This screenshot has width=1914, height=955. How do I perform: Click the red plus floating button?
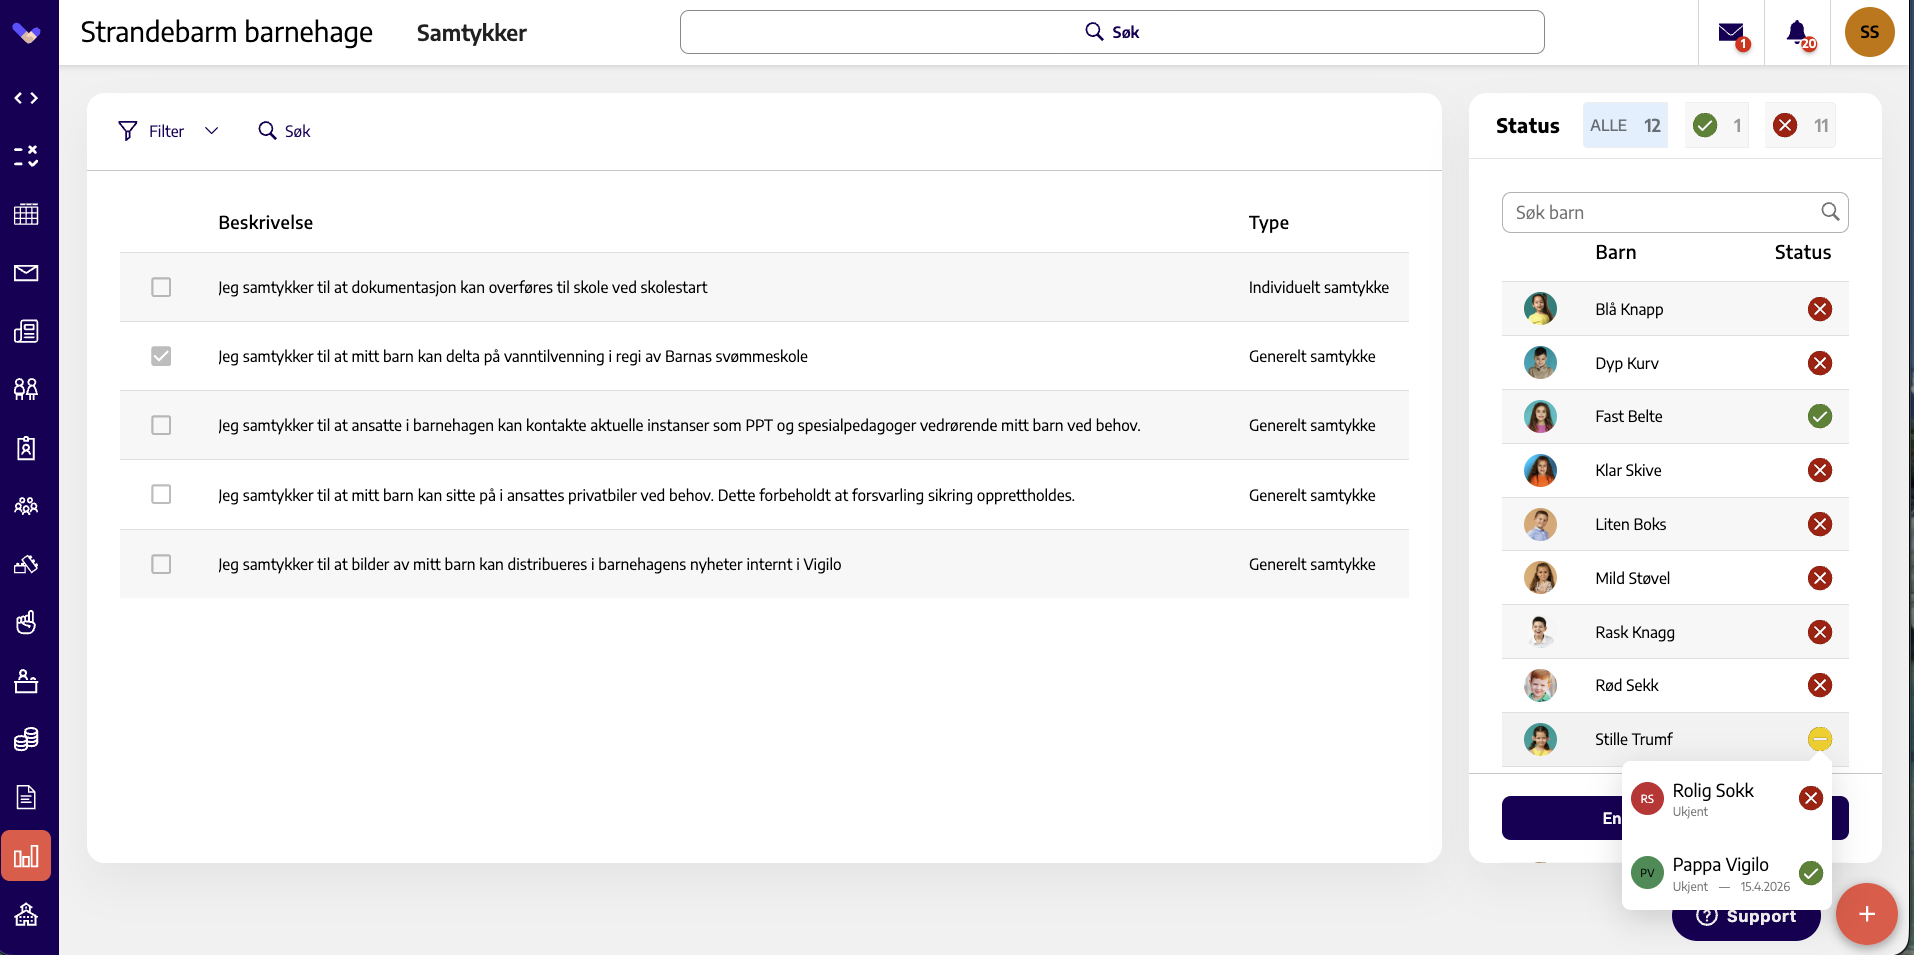click(1866, 914)
